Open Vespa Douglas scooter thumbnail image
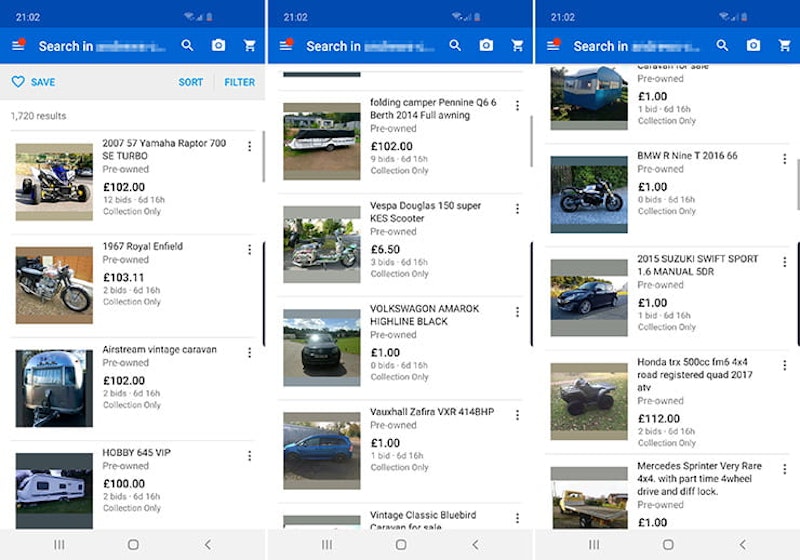This screenshot has height=560, width=800. tap(322, 244)
